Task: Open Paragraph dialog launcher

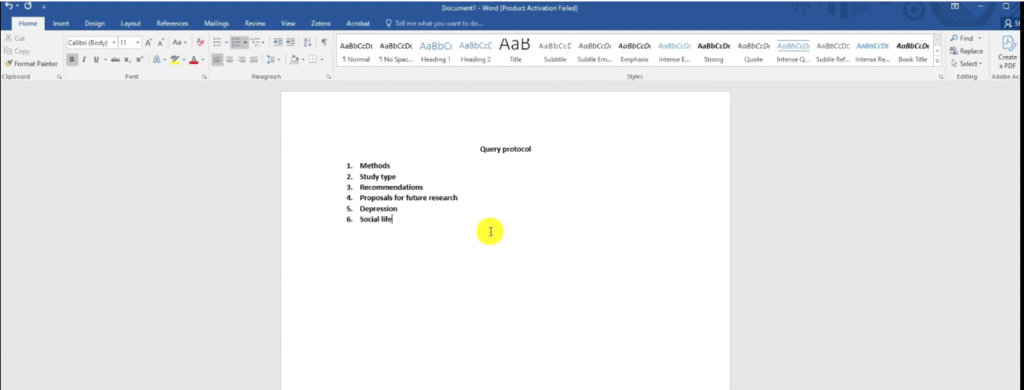Action: click(328, 77)
